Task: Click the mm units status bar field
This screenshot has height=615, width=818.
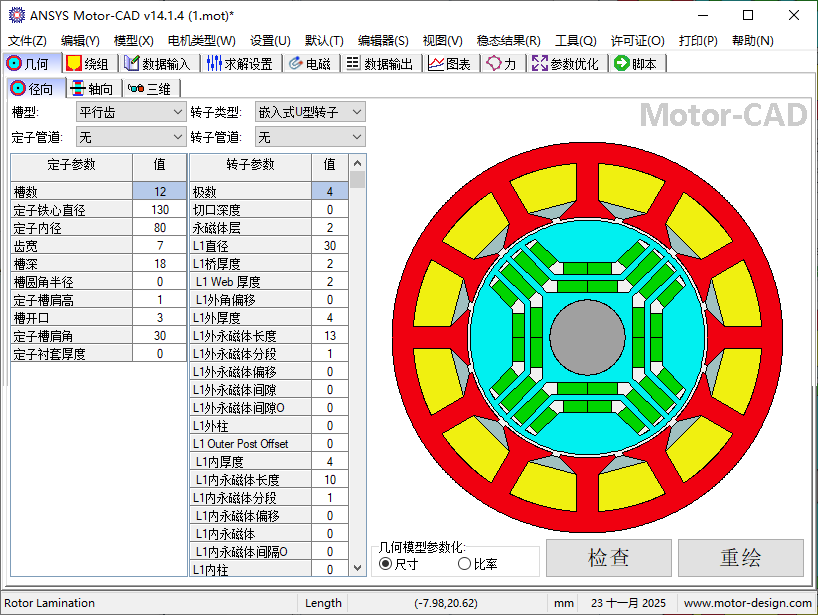Action: click(x=563, y=603)
